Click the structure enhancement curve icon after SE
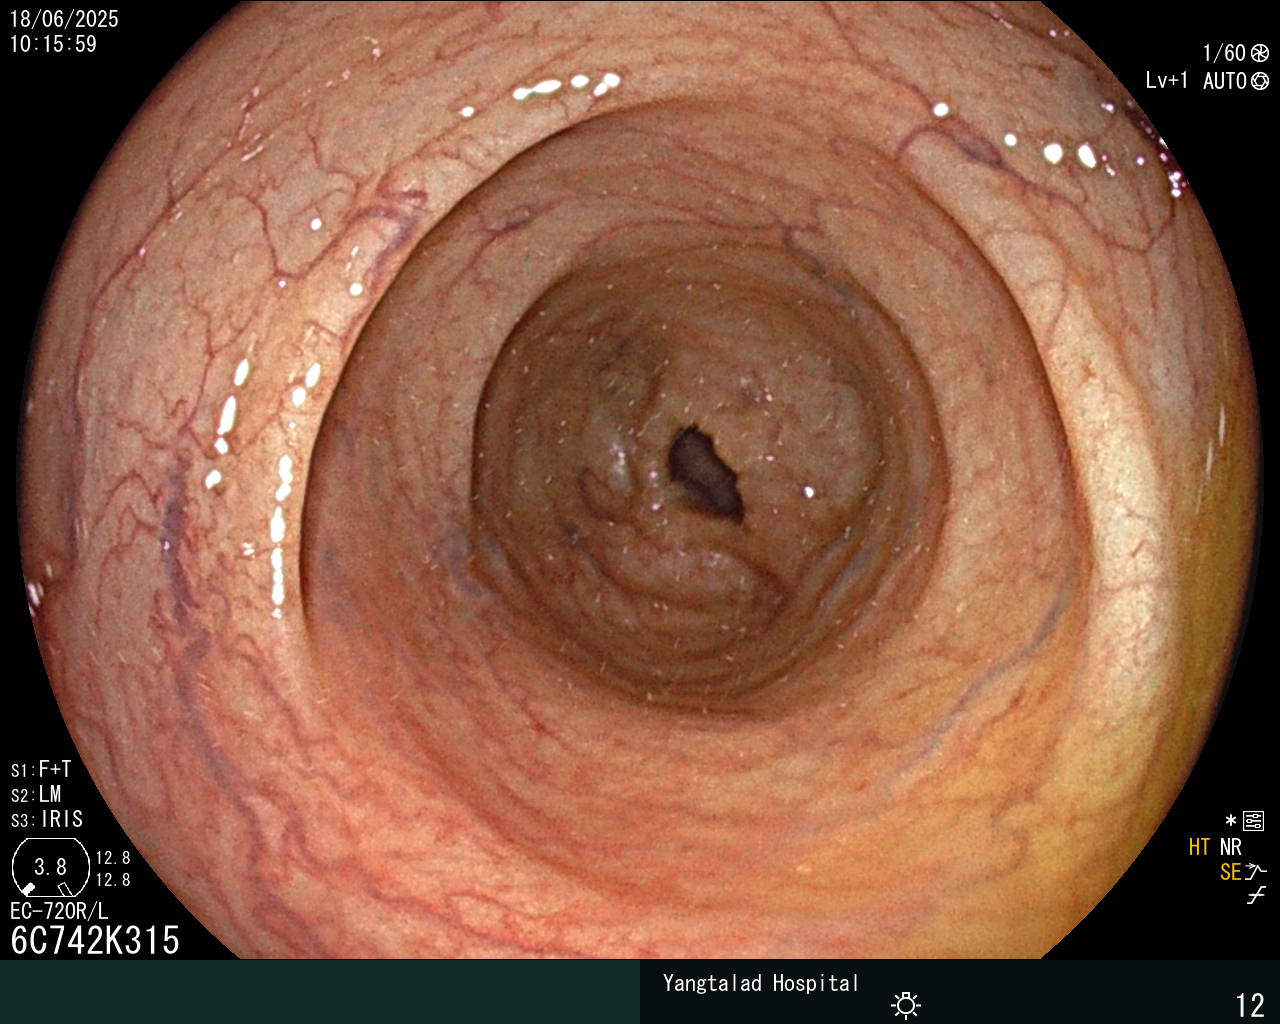 [1256, 872]
